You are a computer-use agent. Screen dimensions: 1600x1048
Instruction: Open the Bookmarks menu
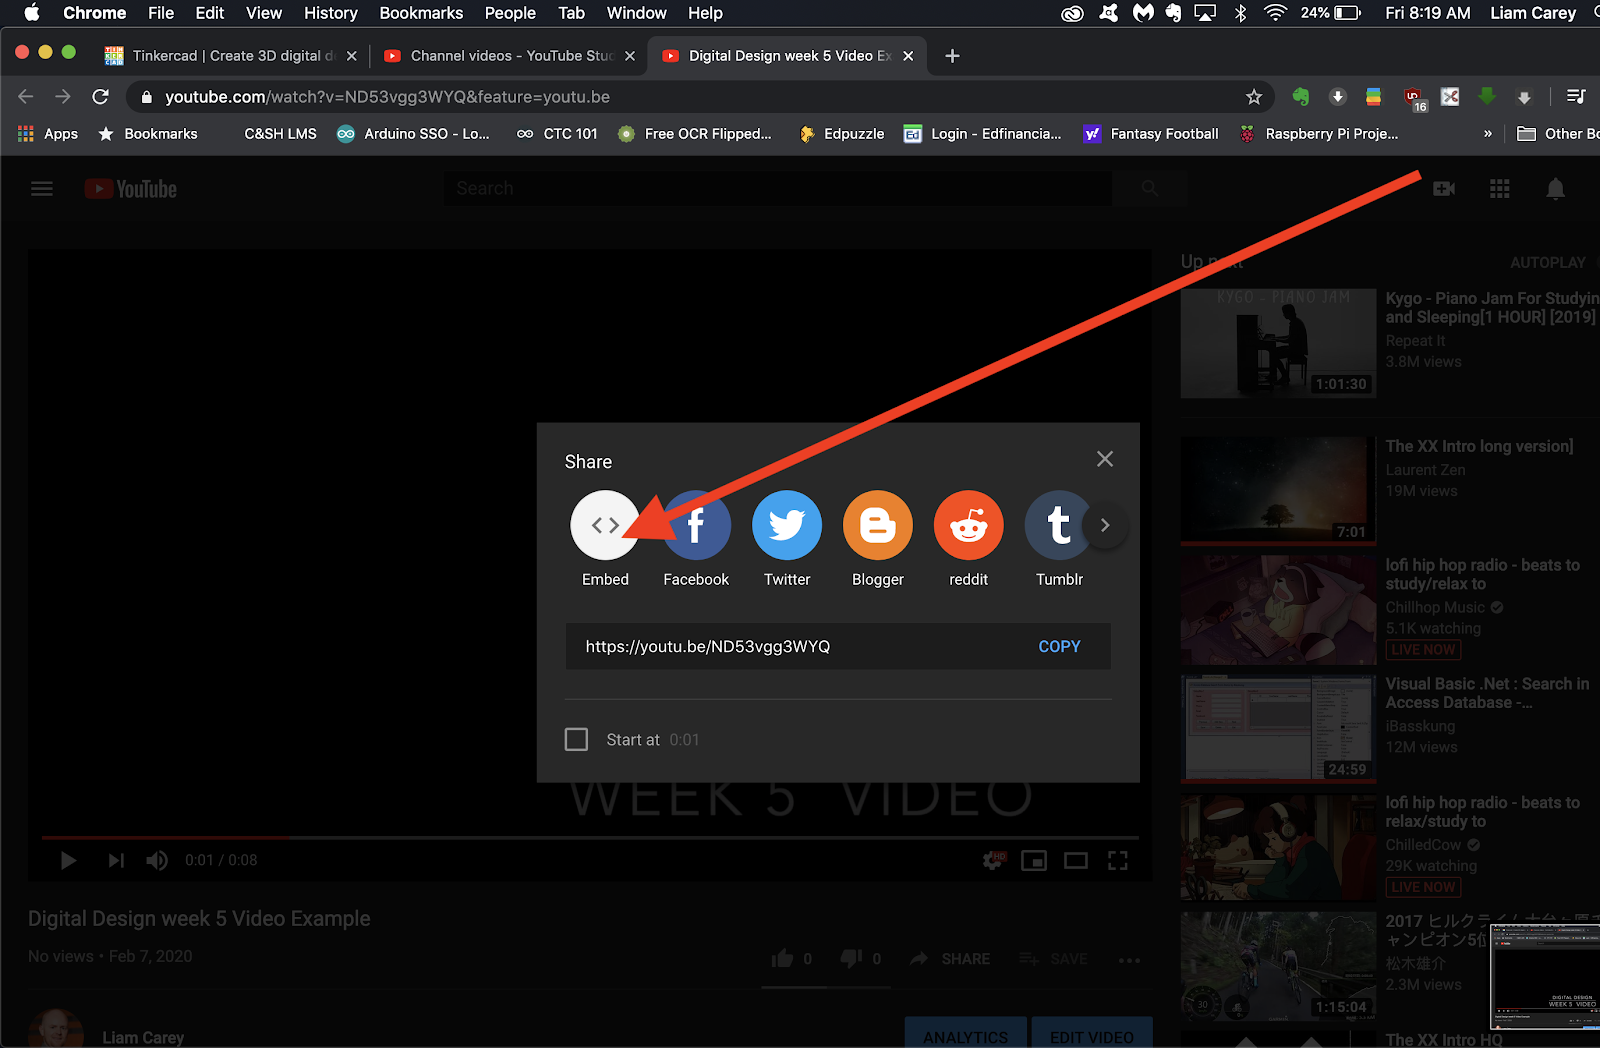(421, 13)
